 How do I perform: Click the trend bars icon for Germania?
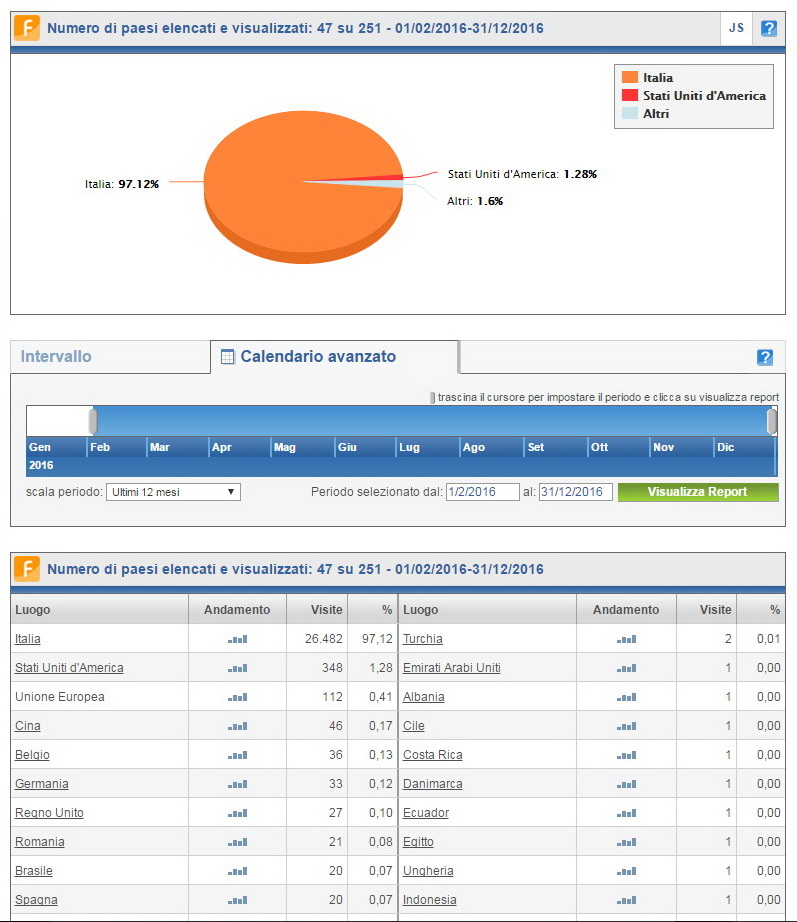[x=238, y=784]
